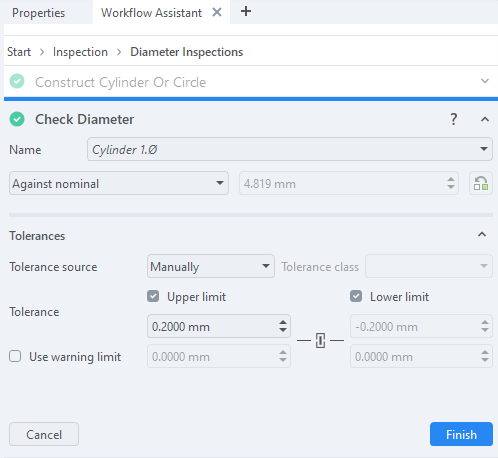Switch to the Properties tab

(39, 13)
